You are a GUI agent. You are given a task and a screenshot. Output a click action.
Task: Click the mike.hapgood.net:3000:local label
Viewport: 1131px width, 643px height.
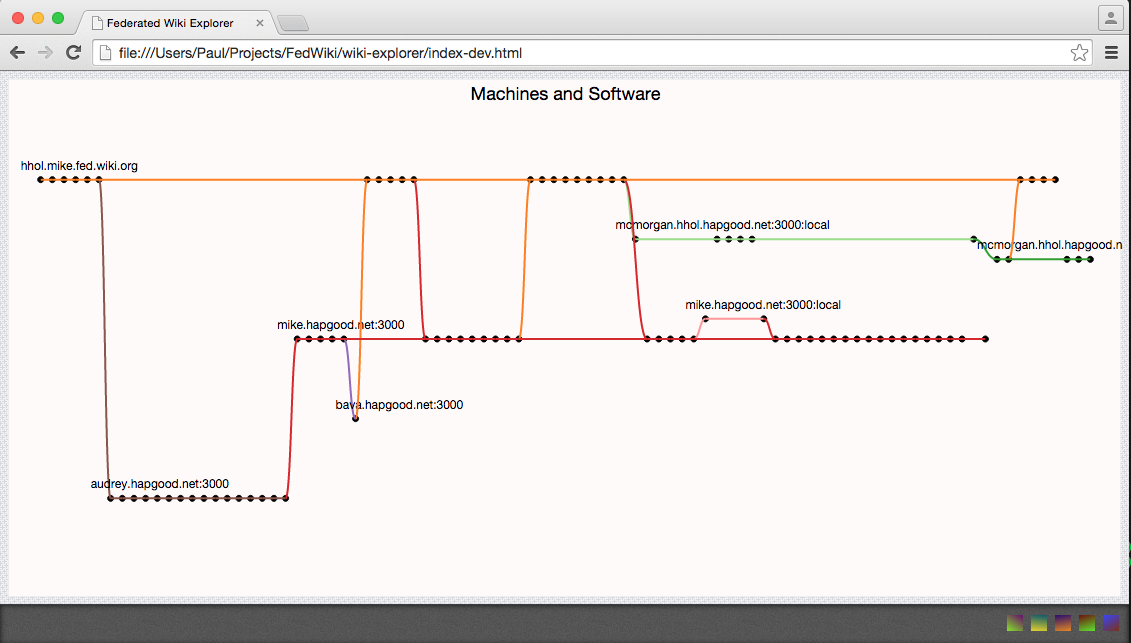(x=763, y=305)
